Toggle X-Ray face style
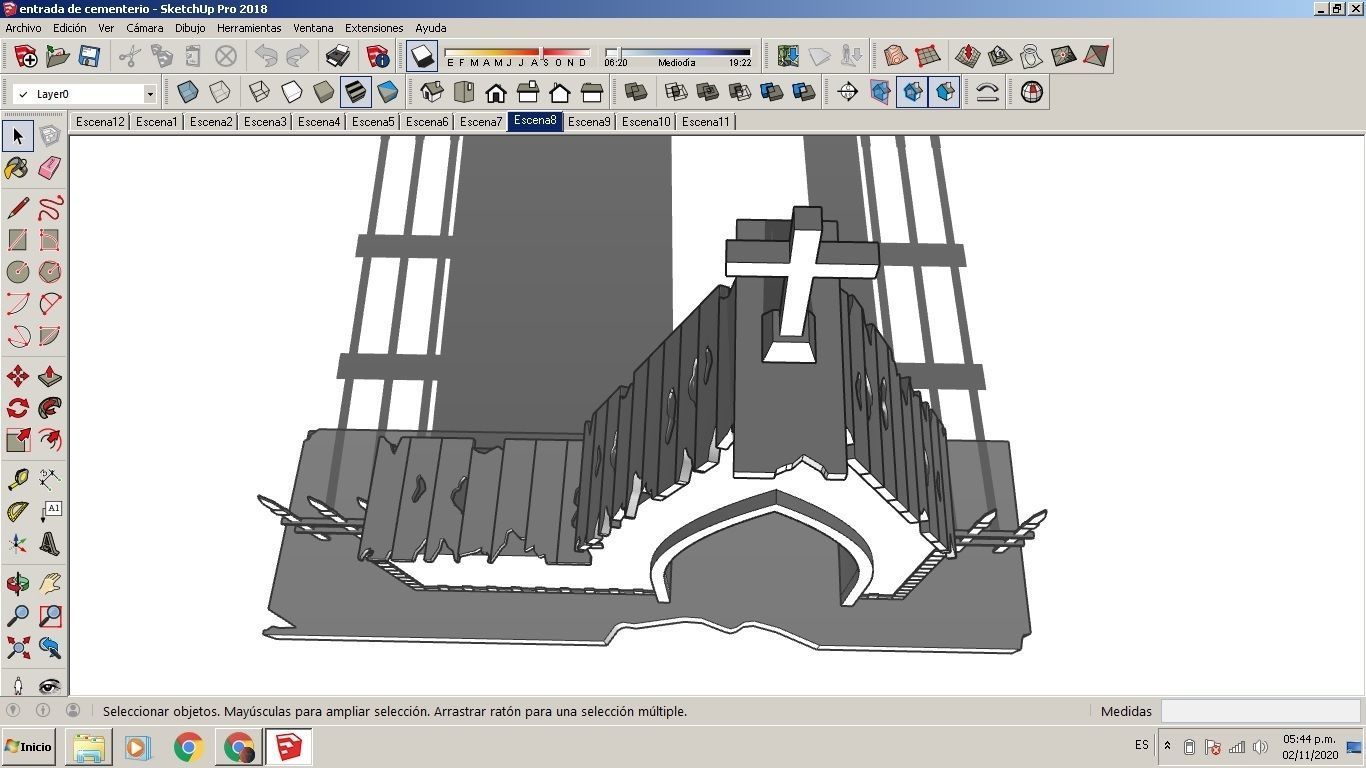 click(188, 92)
